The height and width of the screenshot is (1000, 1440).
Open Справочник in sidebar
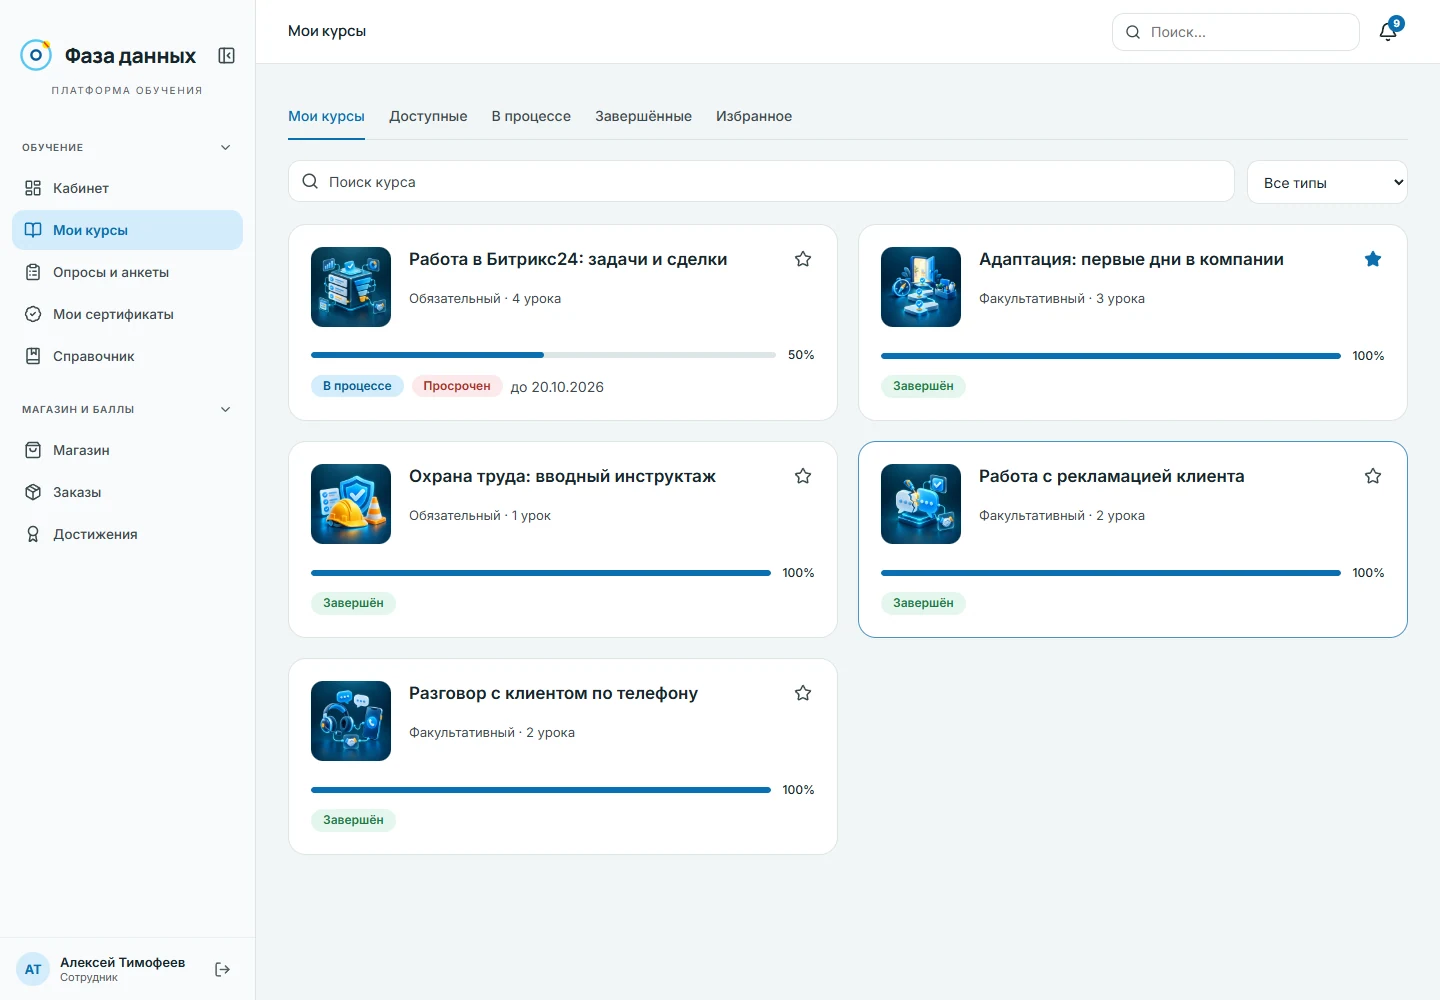click(127, 356)
